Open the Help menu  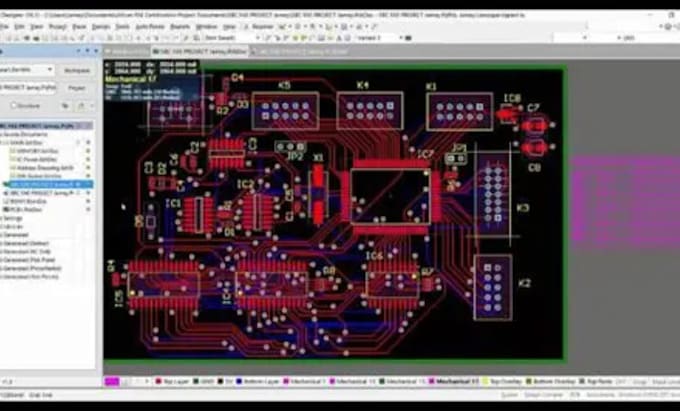click(229, 27)
